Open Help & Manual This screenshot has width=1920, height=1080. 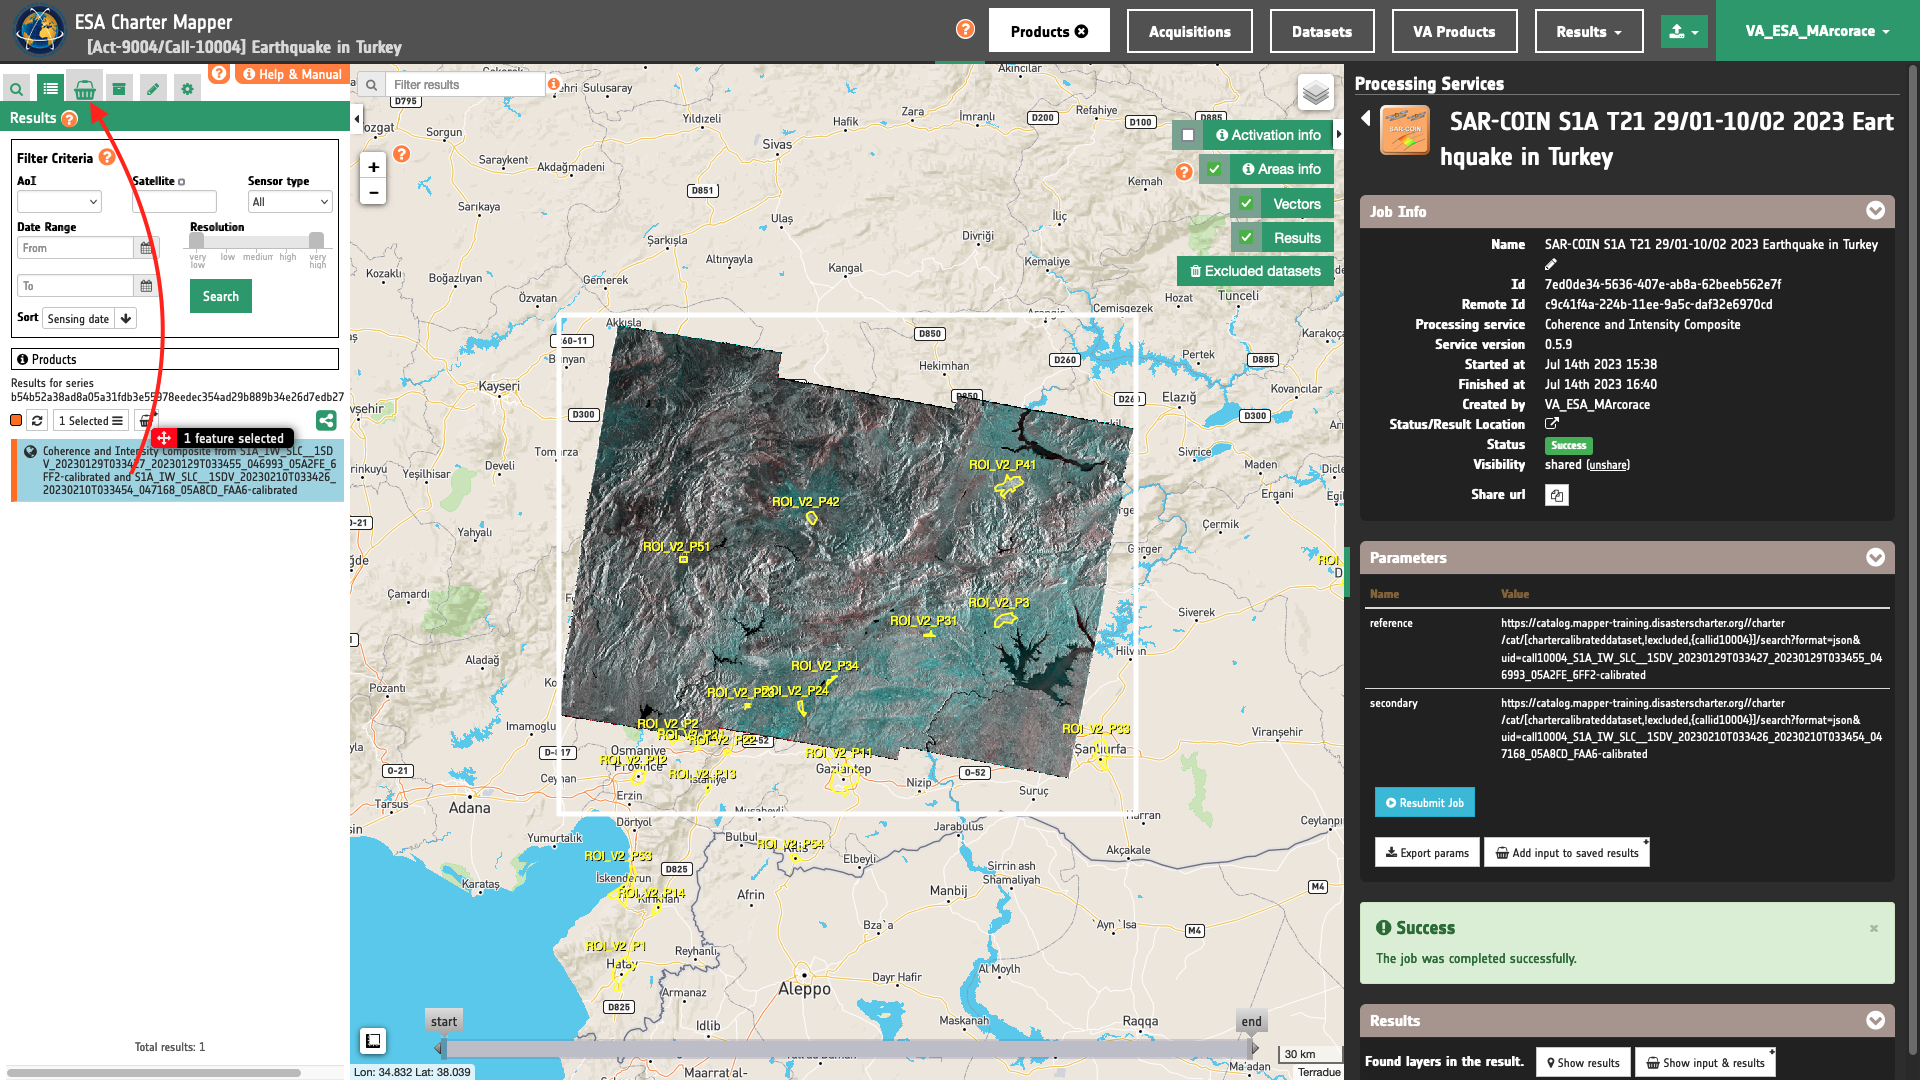coord(292,74)
